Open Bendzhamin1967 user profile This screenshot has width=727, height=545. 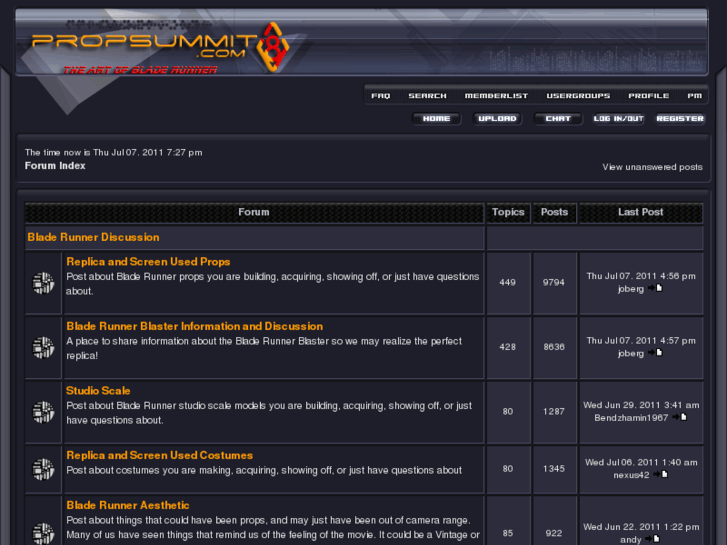631,418
